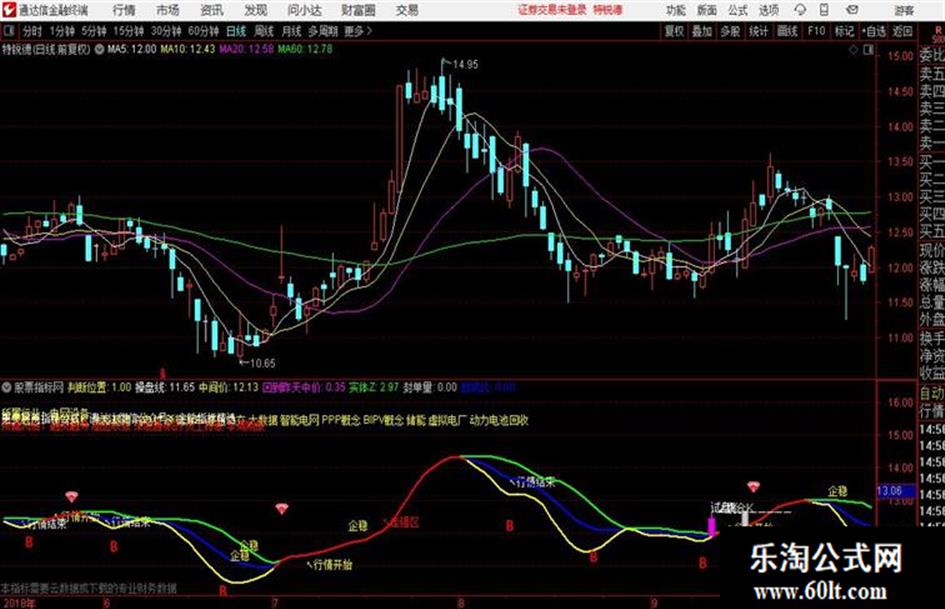The image size is (945, 609).
Task: Click the 智能电网 concept tag
Action: (x=300, y=420)
